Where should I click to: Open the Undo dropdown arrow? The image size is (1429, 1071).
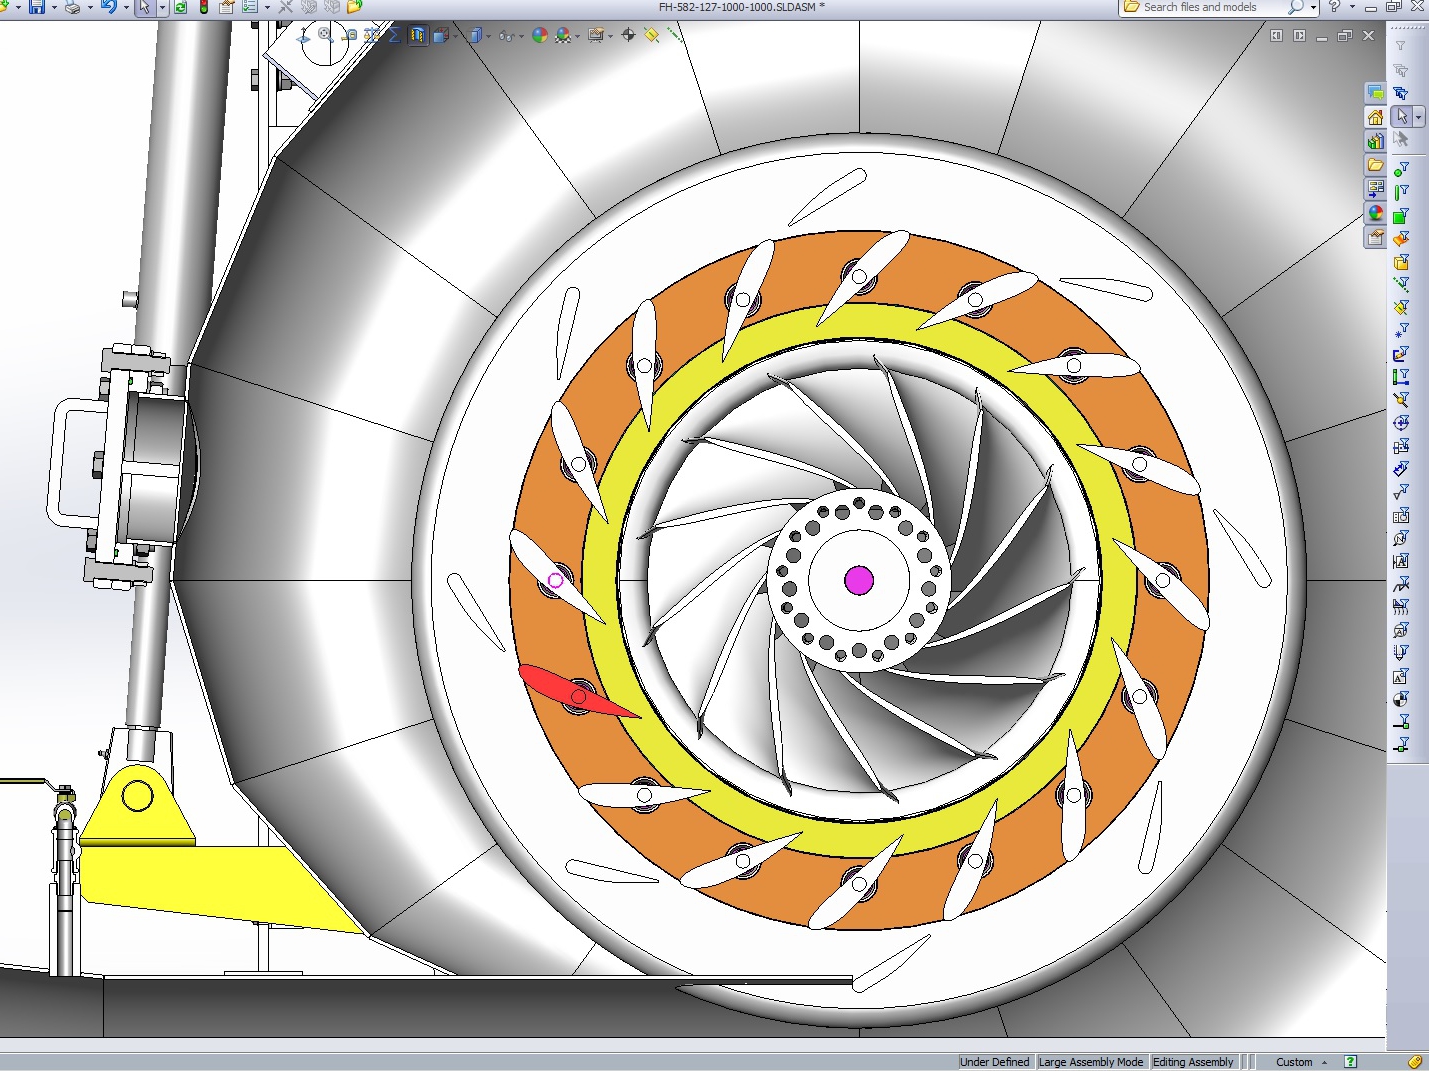coord(126,8)
